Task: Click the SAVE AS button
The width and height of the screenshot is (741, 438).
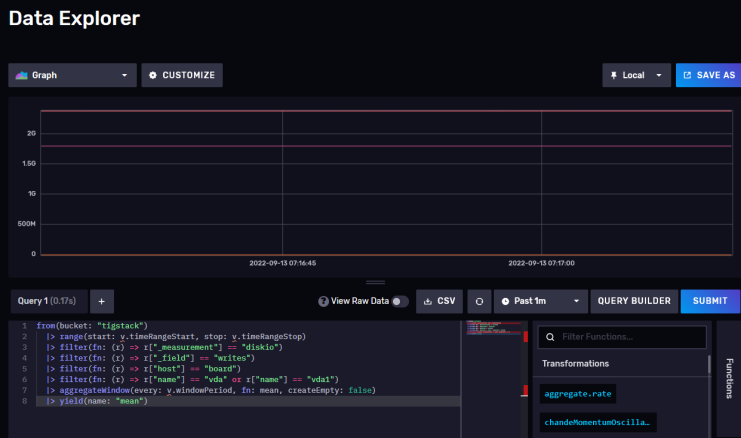Action: (708, 75)
